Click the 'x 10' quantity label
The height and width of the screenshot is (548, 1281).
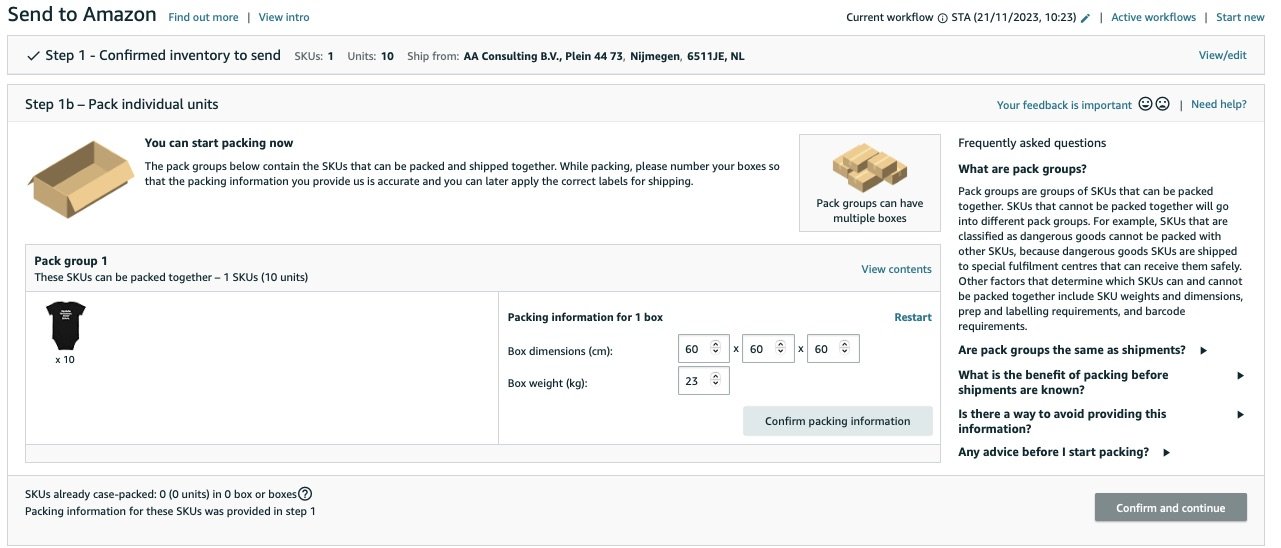[65, 359]
